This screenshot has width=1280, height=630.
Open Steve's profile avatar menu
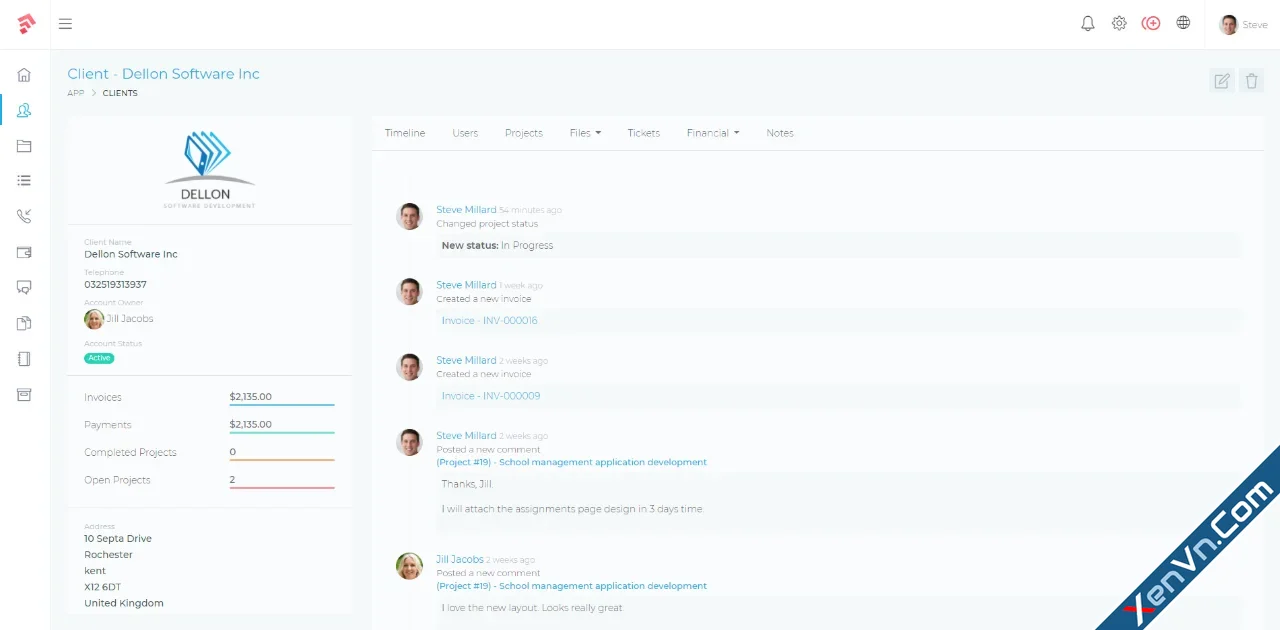click(1229, 23)
